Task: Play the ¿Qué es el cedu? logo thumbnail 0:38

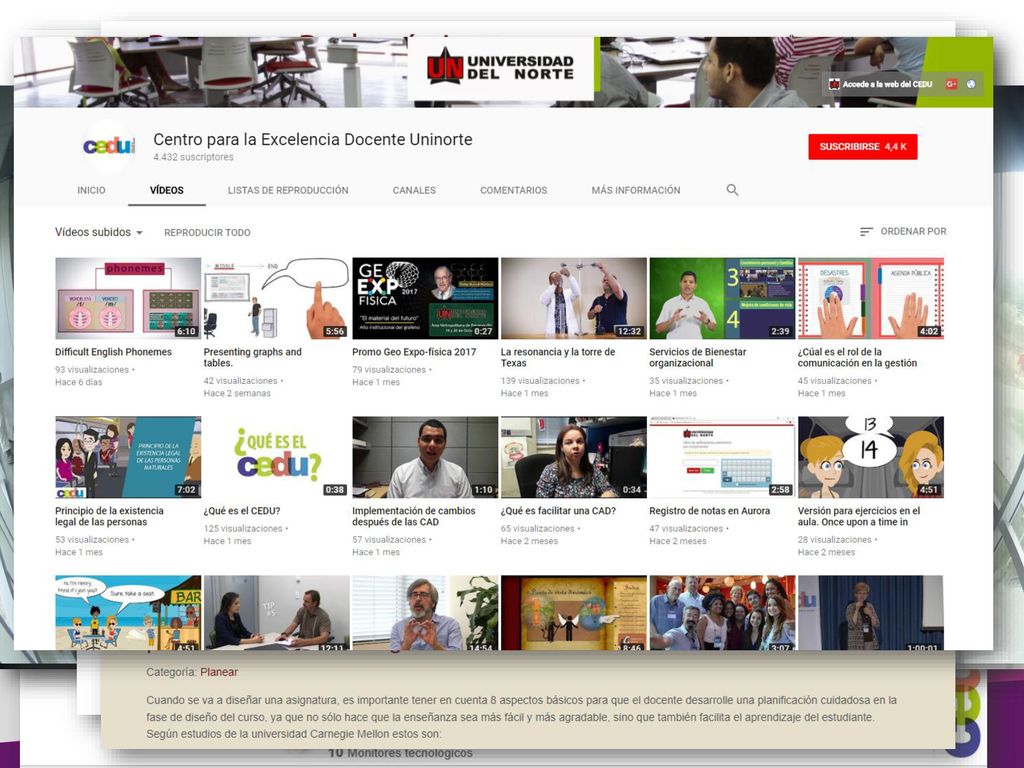Action: [276, 457]
